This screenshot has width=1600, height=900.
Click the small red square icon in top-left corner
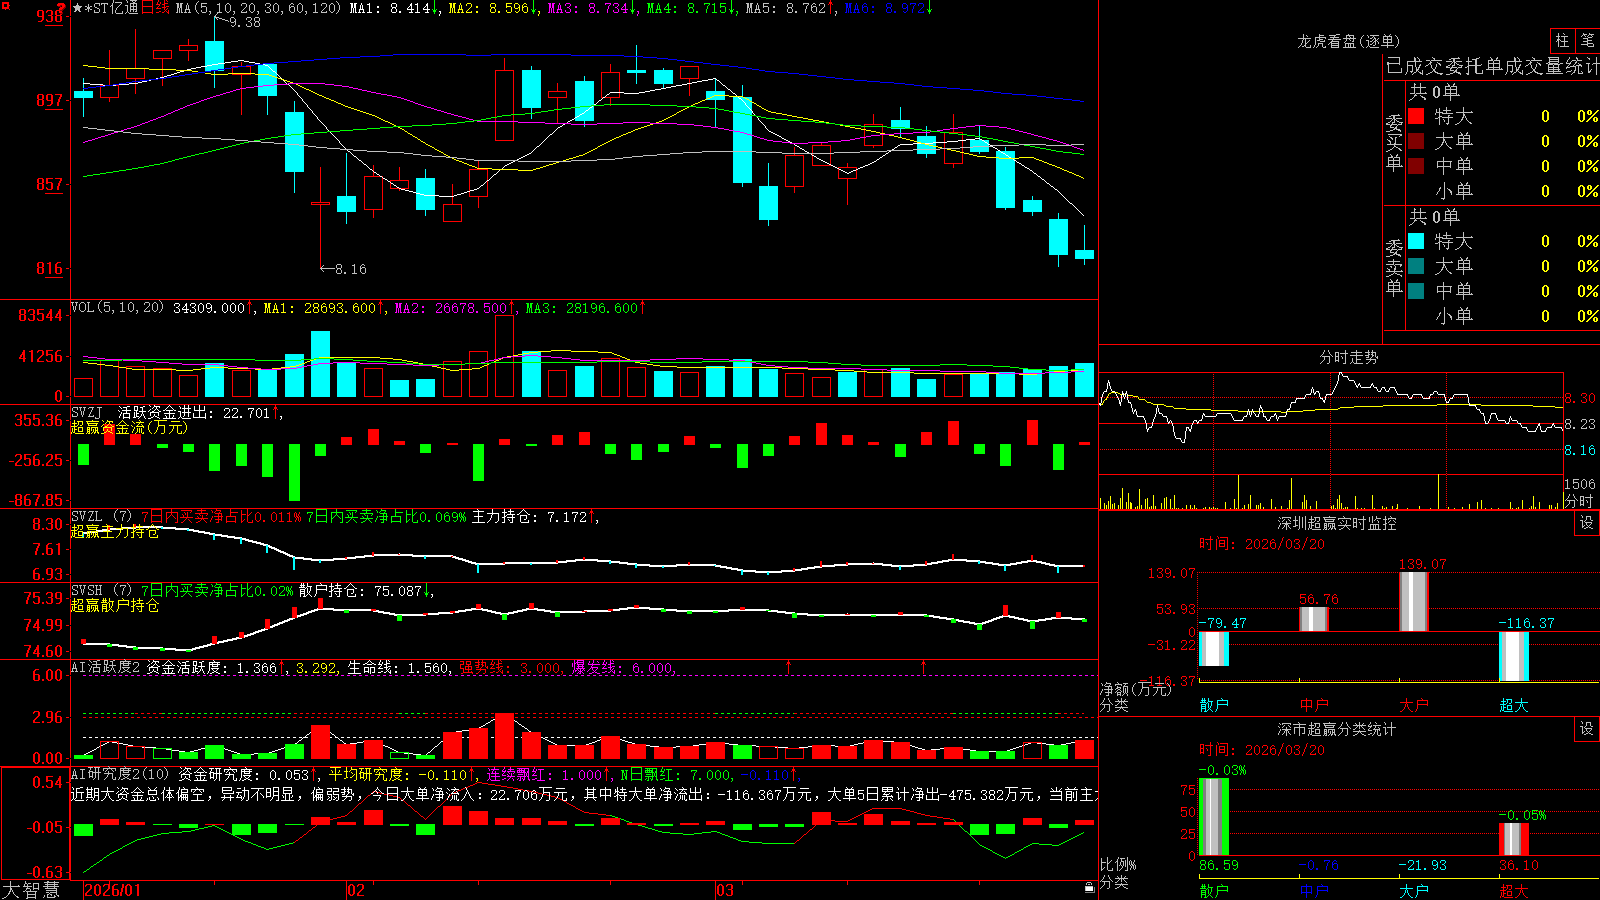point(4,5)
